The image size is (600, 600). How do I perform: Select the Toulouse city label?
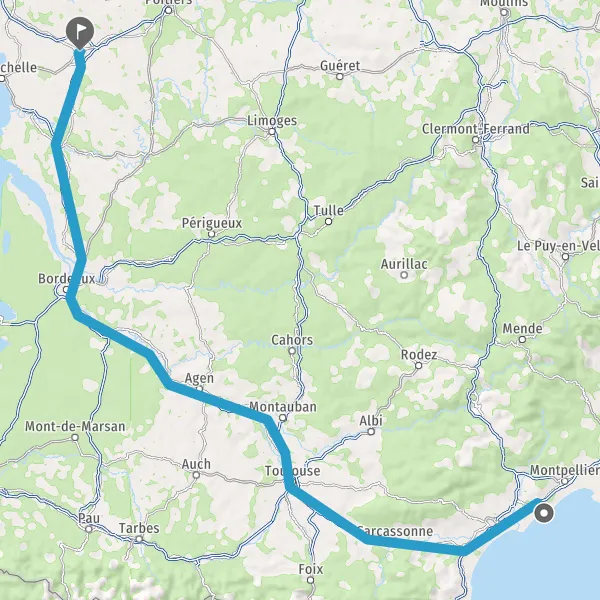(x=292, y=471)
